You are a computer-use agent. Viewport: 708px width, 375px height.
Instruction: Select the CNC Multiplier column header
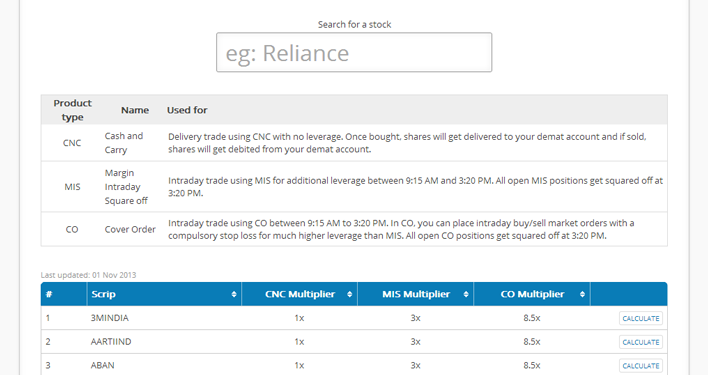(299, 294)
